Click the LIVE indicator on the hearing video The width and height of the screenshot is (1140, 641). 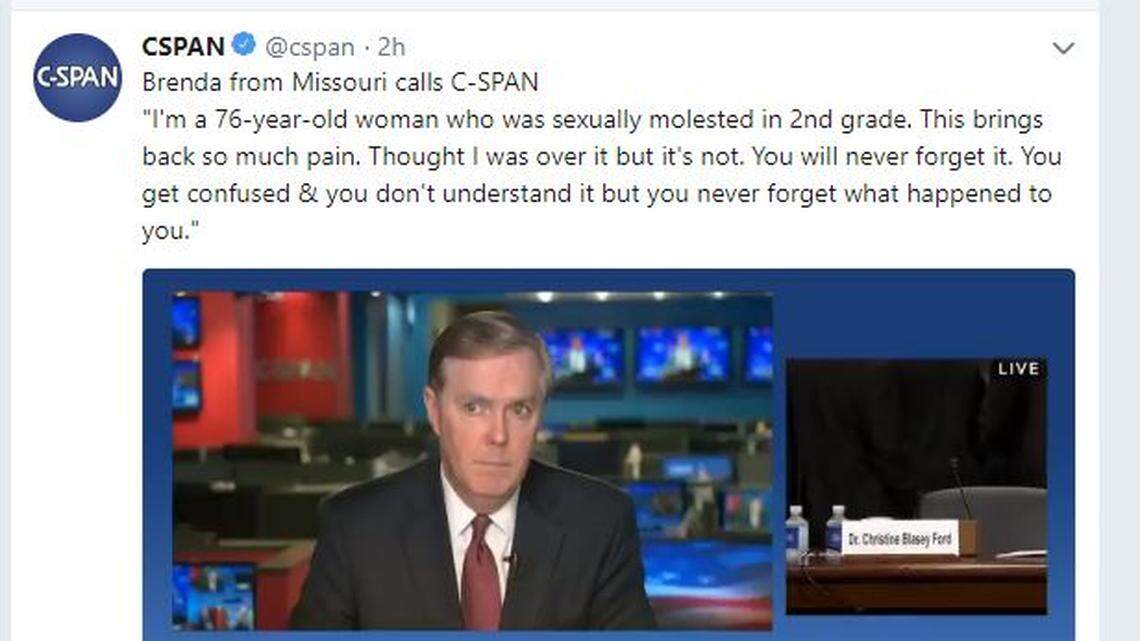click(1019, 368)
